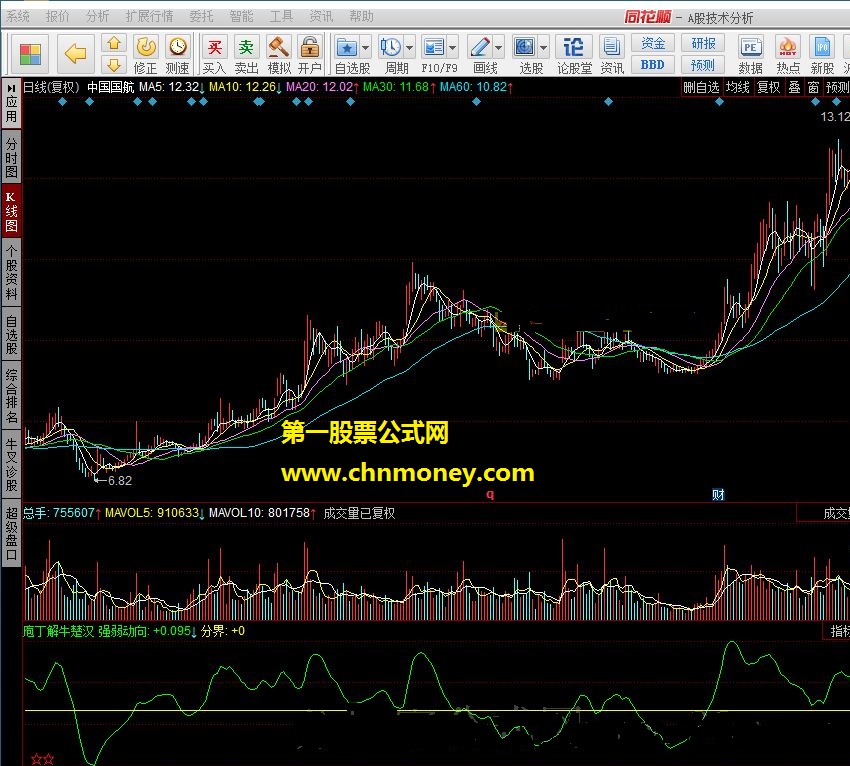The image size is (850, 766).
Task: Toggle the 预测 option in chart header
Action: click(x=837, y=87)
